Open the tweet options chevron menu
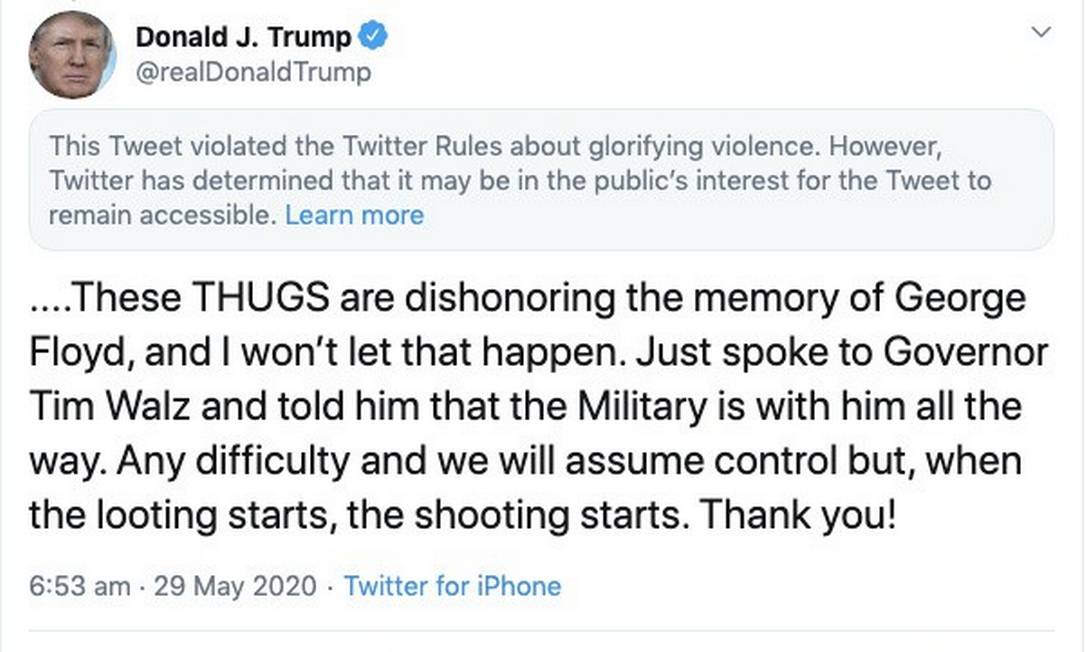 (x=1041, y=33)
